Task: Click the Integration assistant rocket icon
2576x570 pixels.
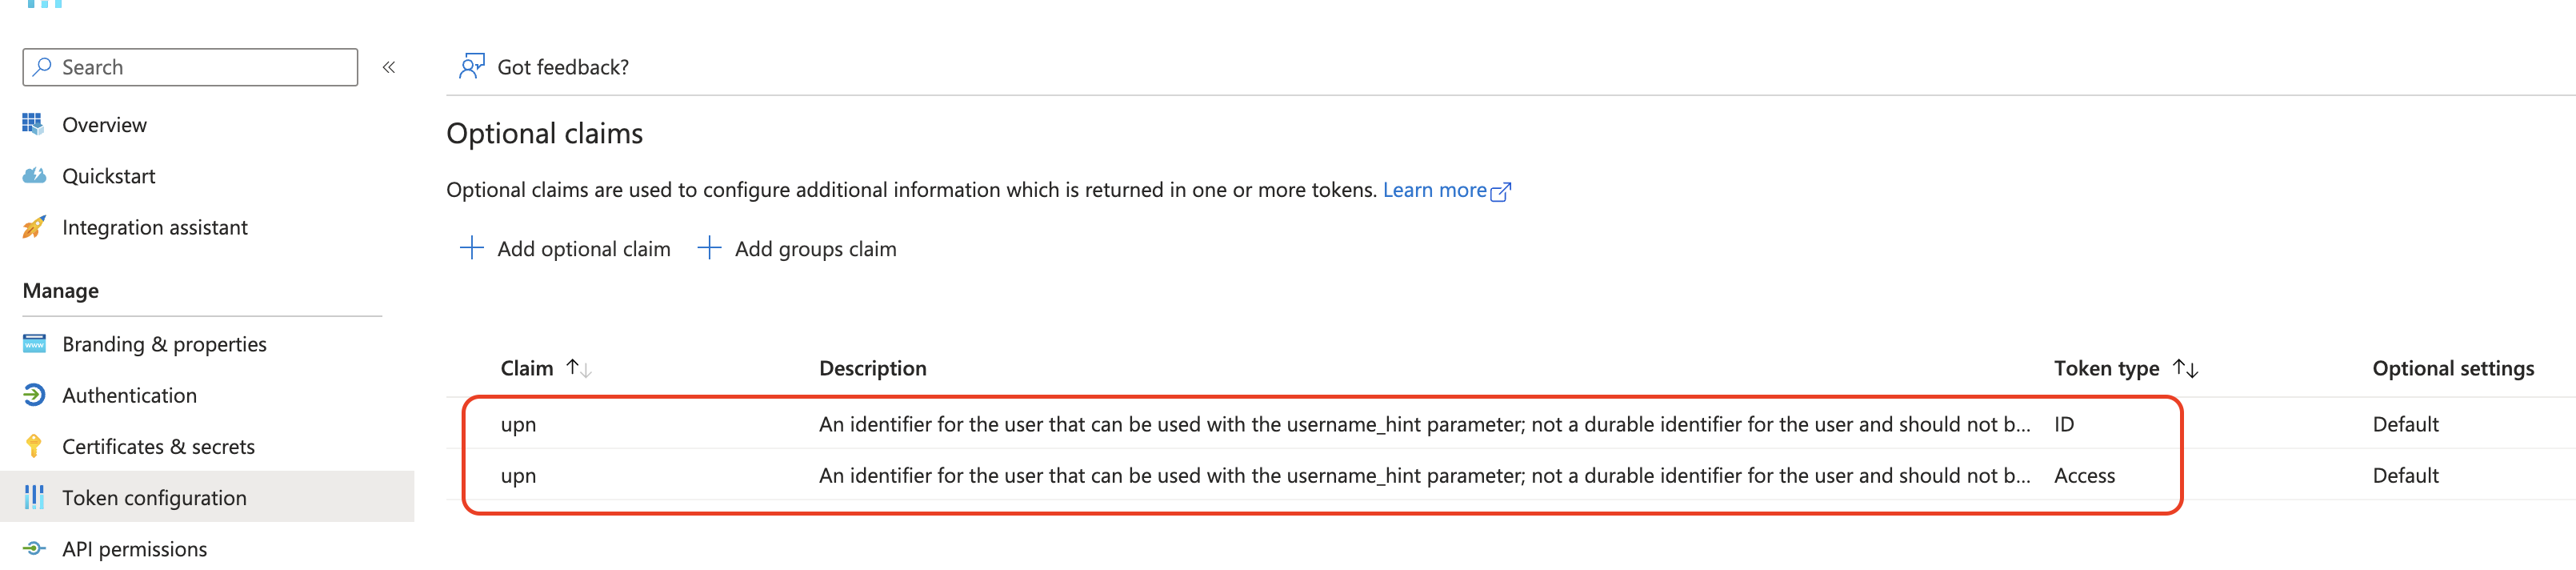Action: pos(33,227)
